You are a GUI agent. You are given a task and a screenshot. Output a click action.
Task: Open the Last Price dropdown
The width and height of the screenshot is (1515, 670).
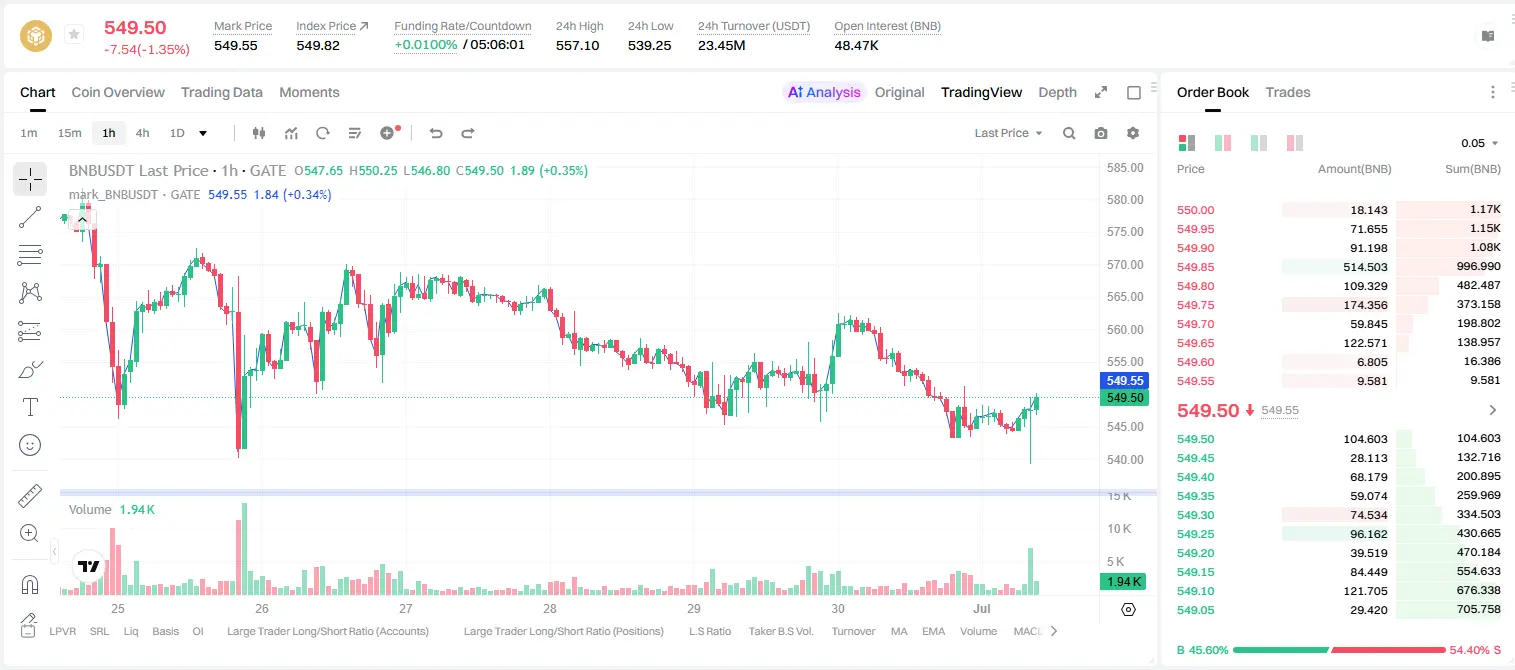(1008, 133)
